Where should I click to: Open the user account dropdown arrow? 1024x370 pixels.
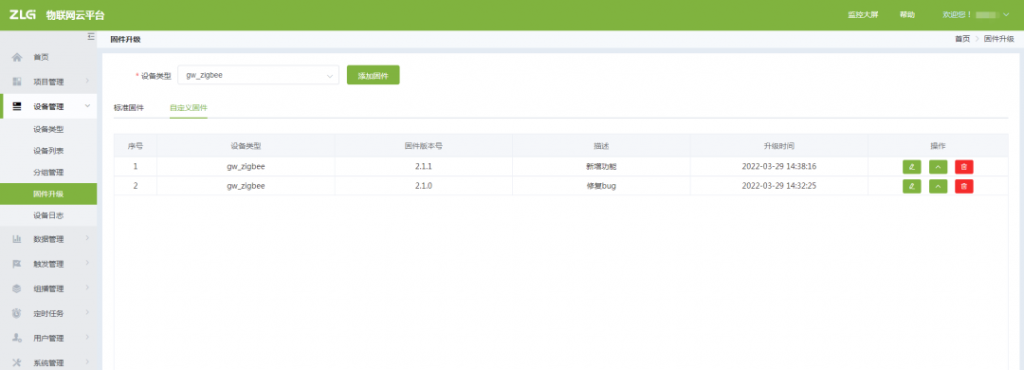1006,14
